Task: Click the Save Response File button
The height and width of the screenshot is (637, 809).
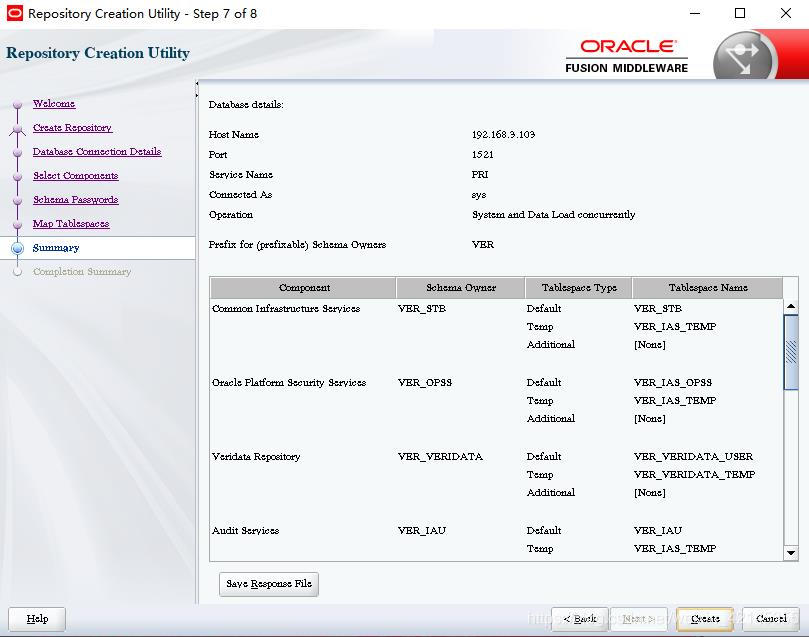Action: click(269, 584)
